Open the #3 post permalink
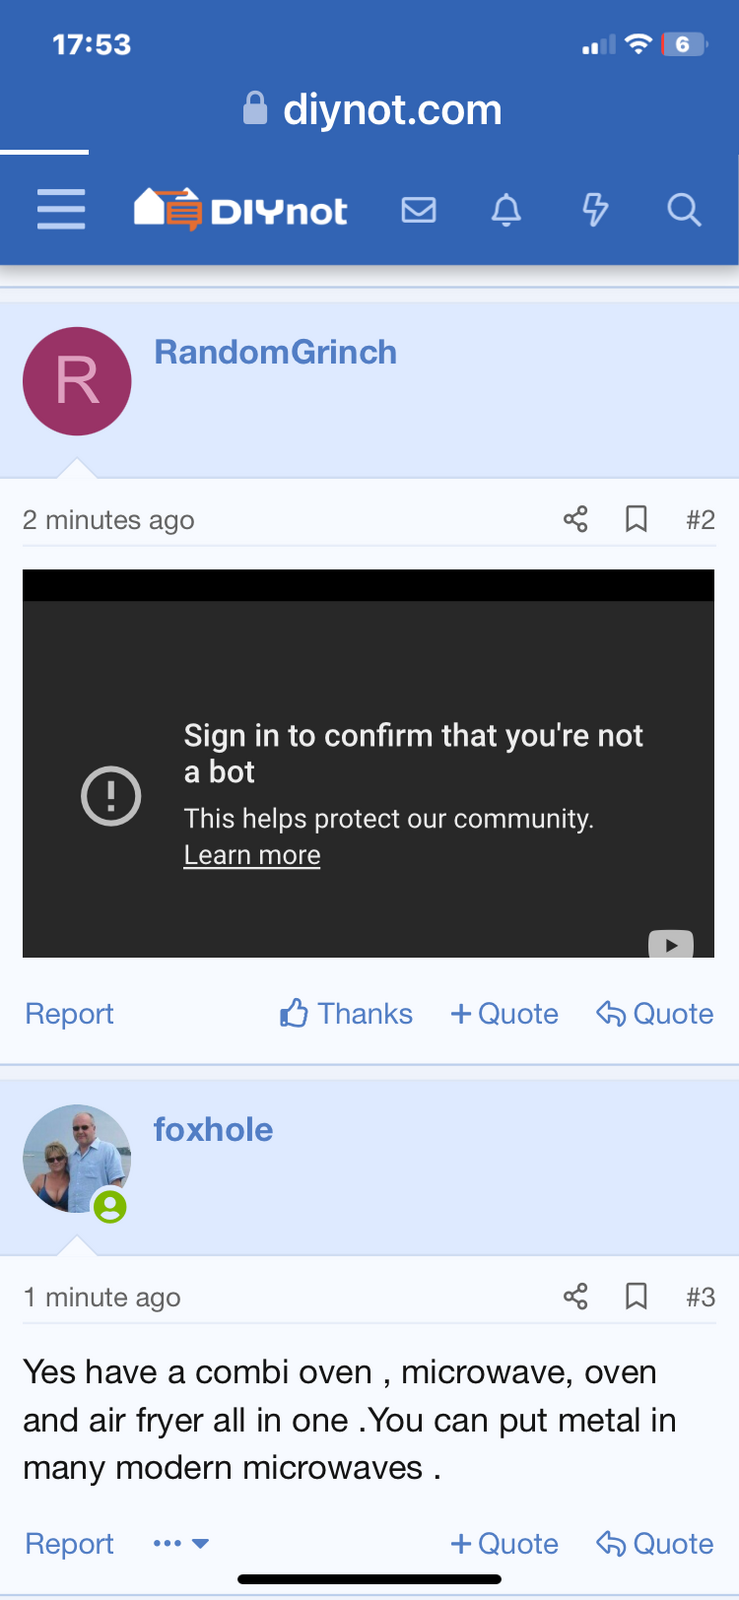739x1600 pixels. point(700,1297)
